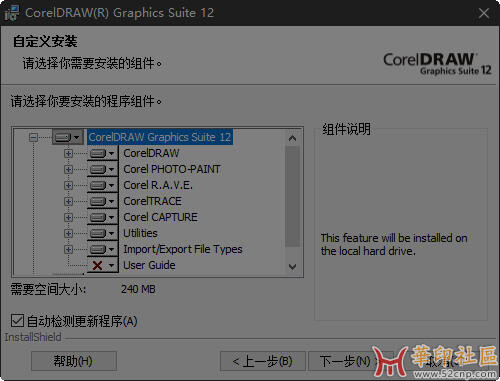Screen dimensions: 500x381
Task: Collapse the CorelDRAW Graphics Suite 12 root node
Action: [x=33, y=137]
